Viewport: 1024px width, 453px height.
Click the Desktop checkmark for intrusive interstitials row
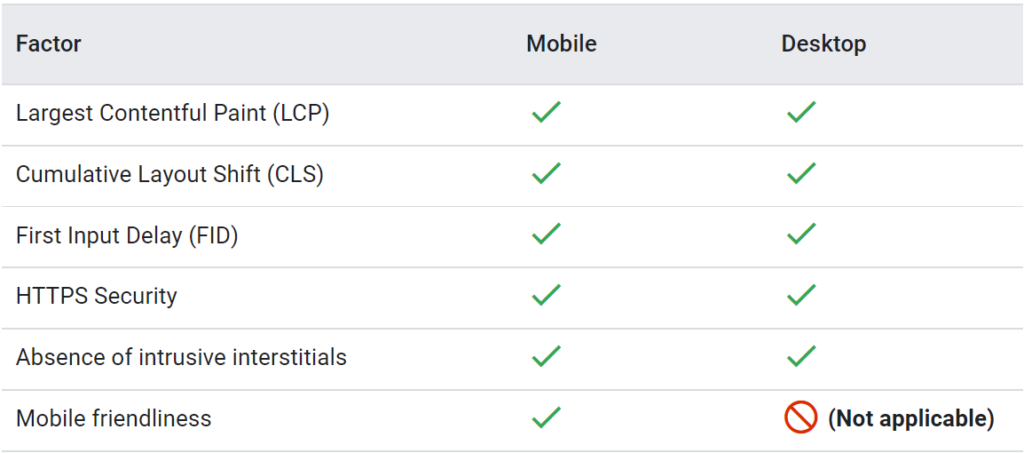click(801, 357)
